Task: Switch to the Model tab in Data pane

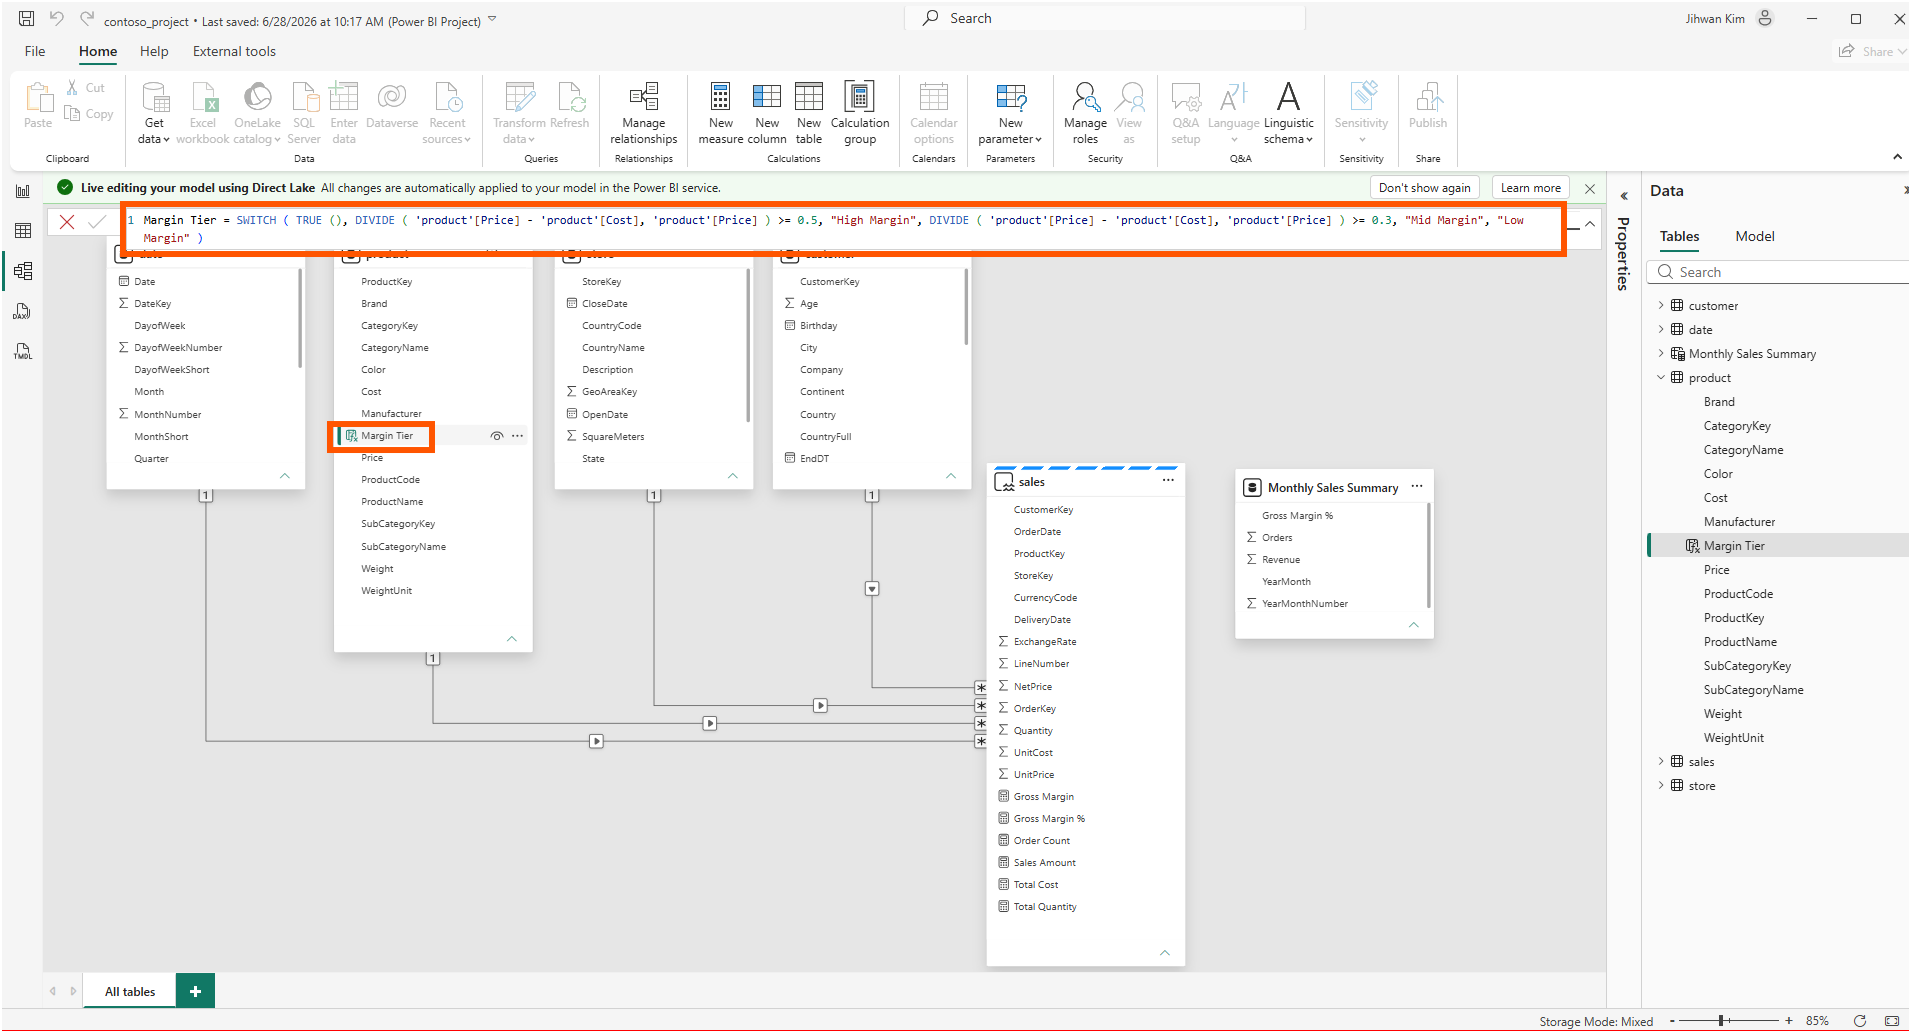Action: (x=1755, y=236)
